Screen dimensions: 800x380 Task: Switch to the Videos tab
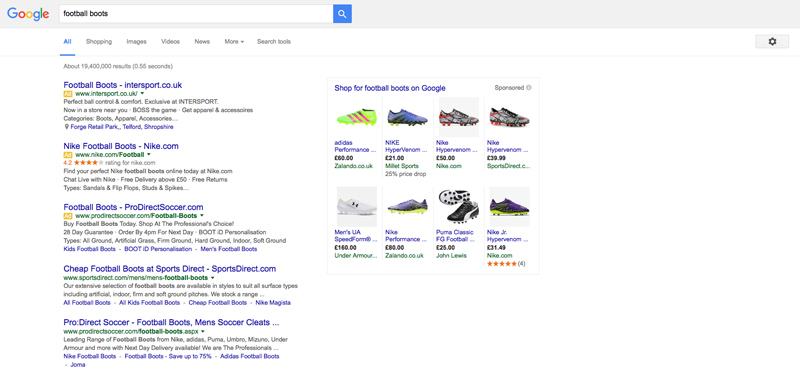pyautogui.click(x=170, y=42)
